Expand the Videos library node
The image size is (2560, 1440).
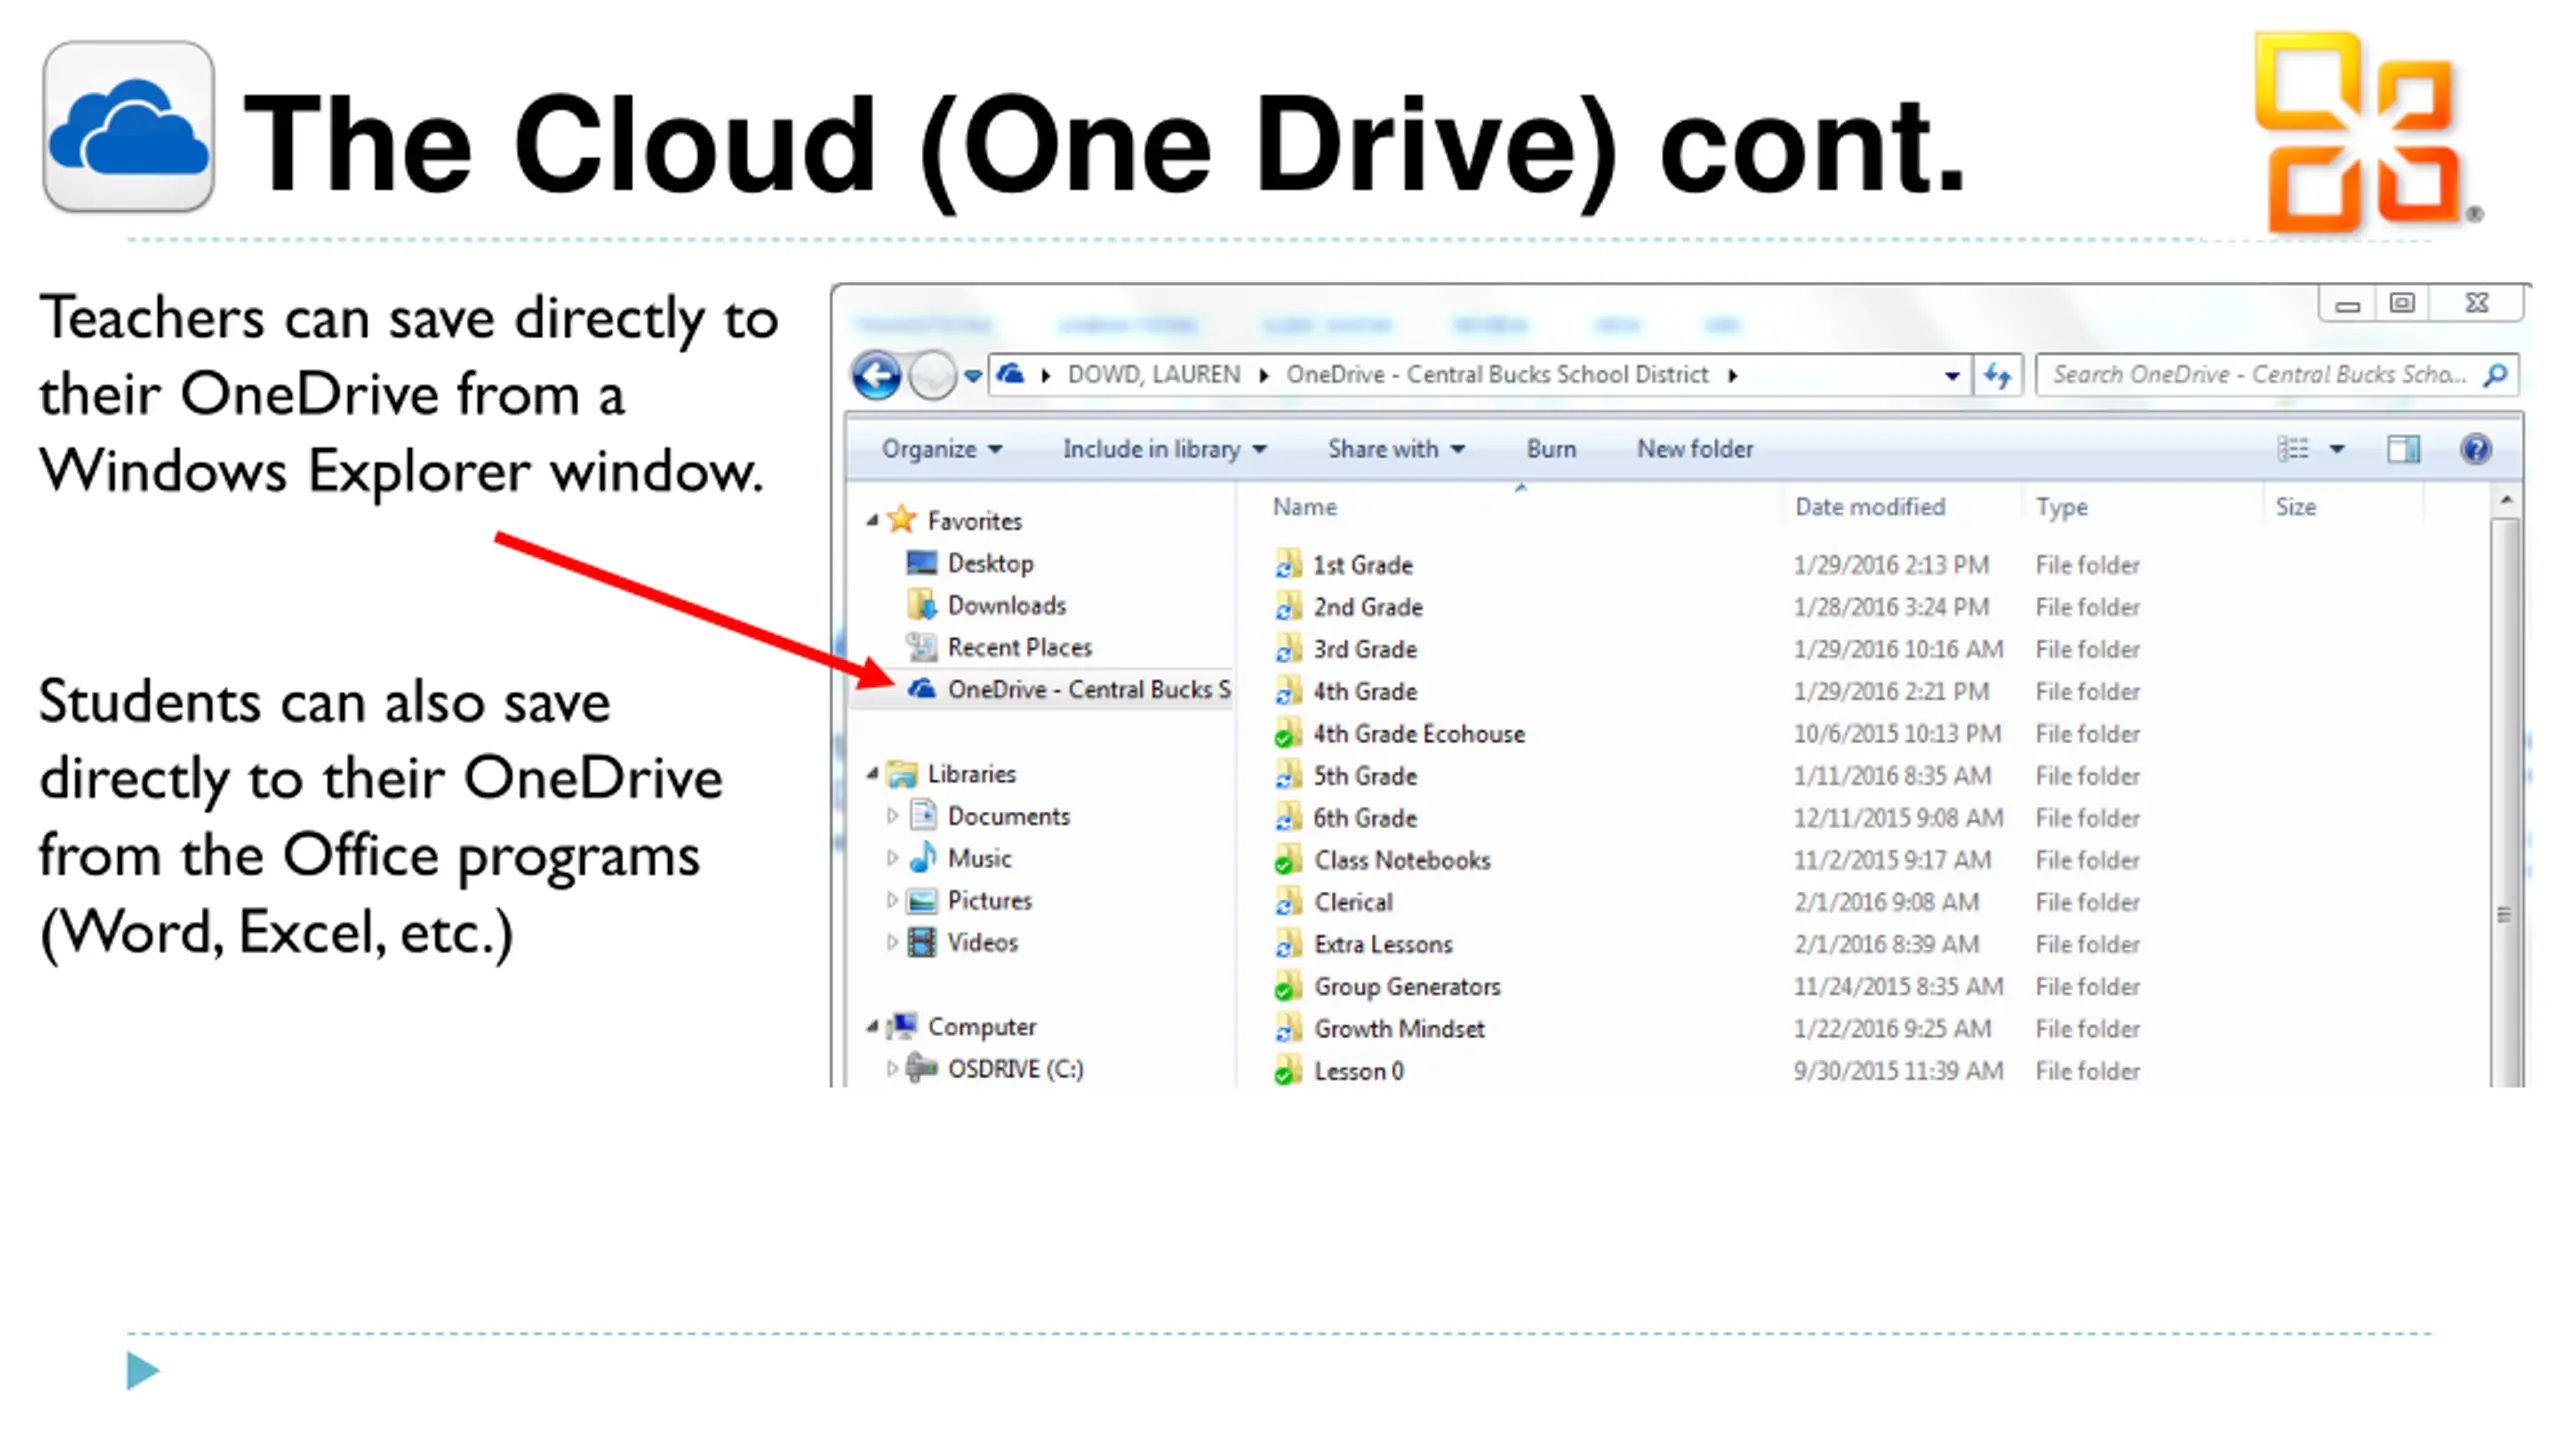(892, 942)
